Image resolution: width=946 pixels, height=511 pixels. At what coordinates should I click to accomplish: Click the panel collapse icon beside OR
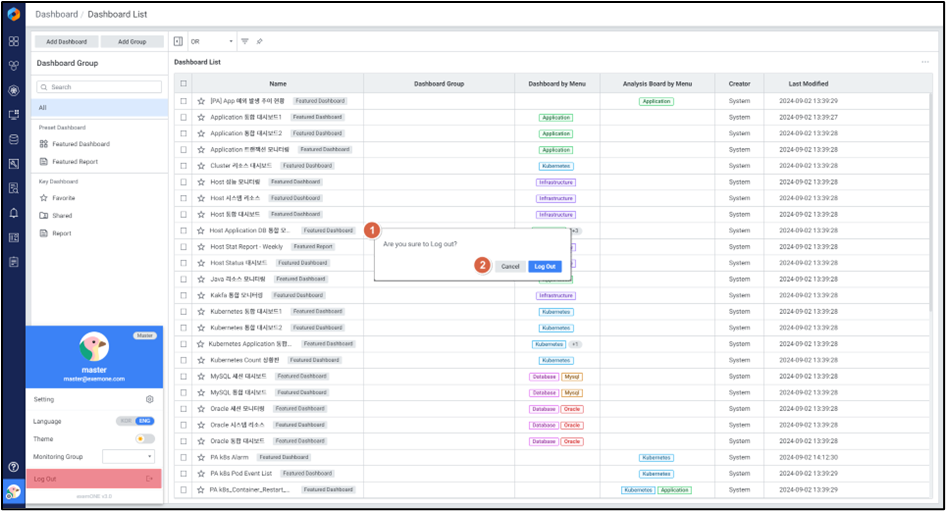tap(178, 42)
